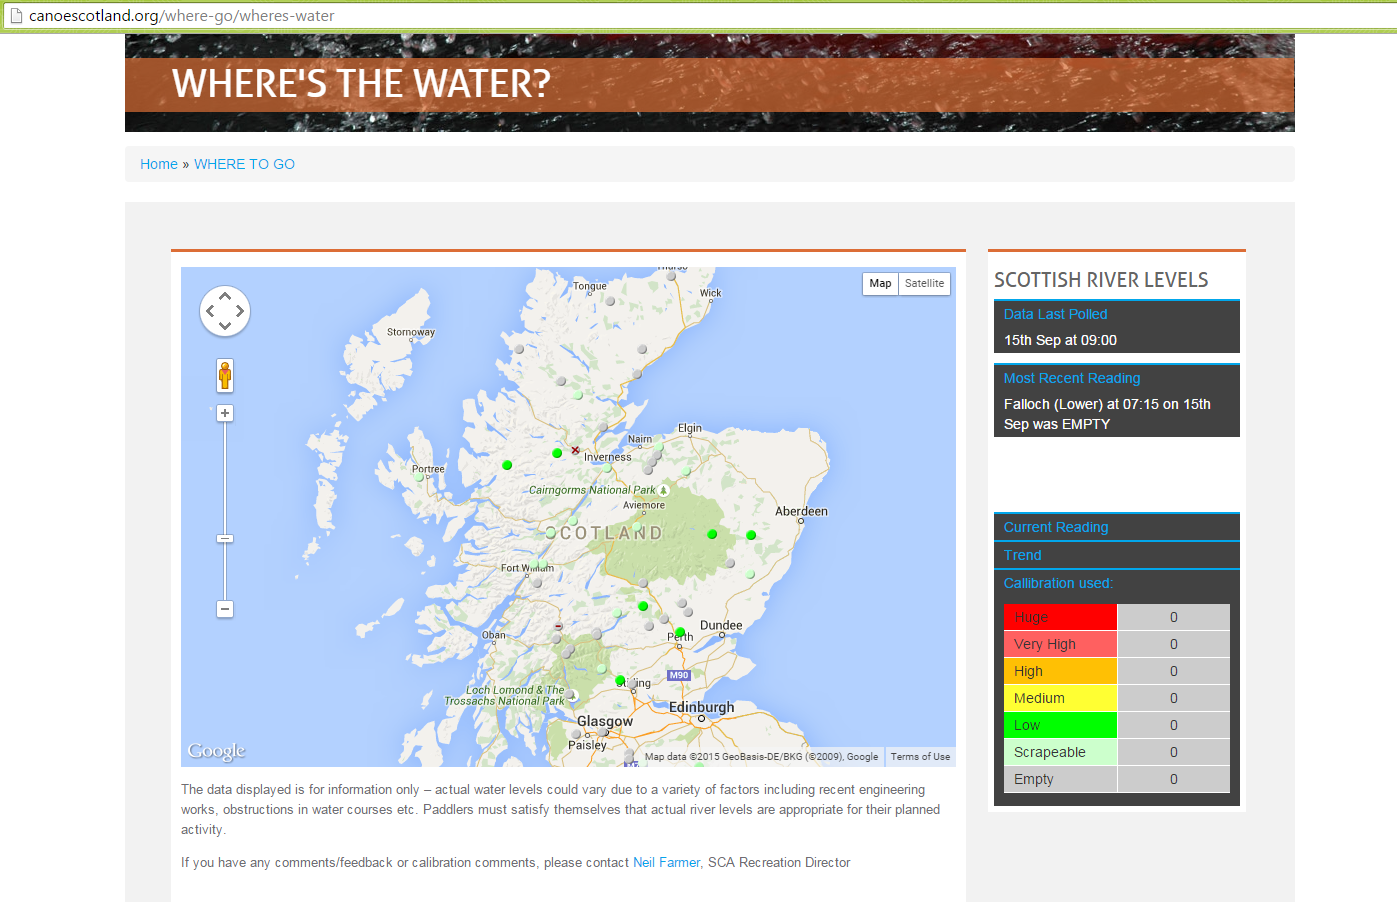Select the bright green marker between Portree and Inverness
This screenshot has height=902, width=1397.
pyautogui.click(x=507, y=465)
